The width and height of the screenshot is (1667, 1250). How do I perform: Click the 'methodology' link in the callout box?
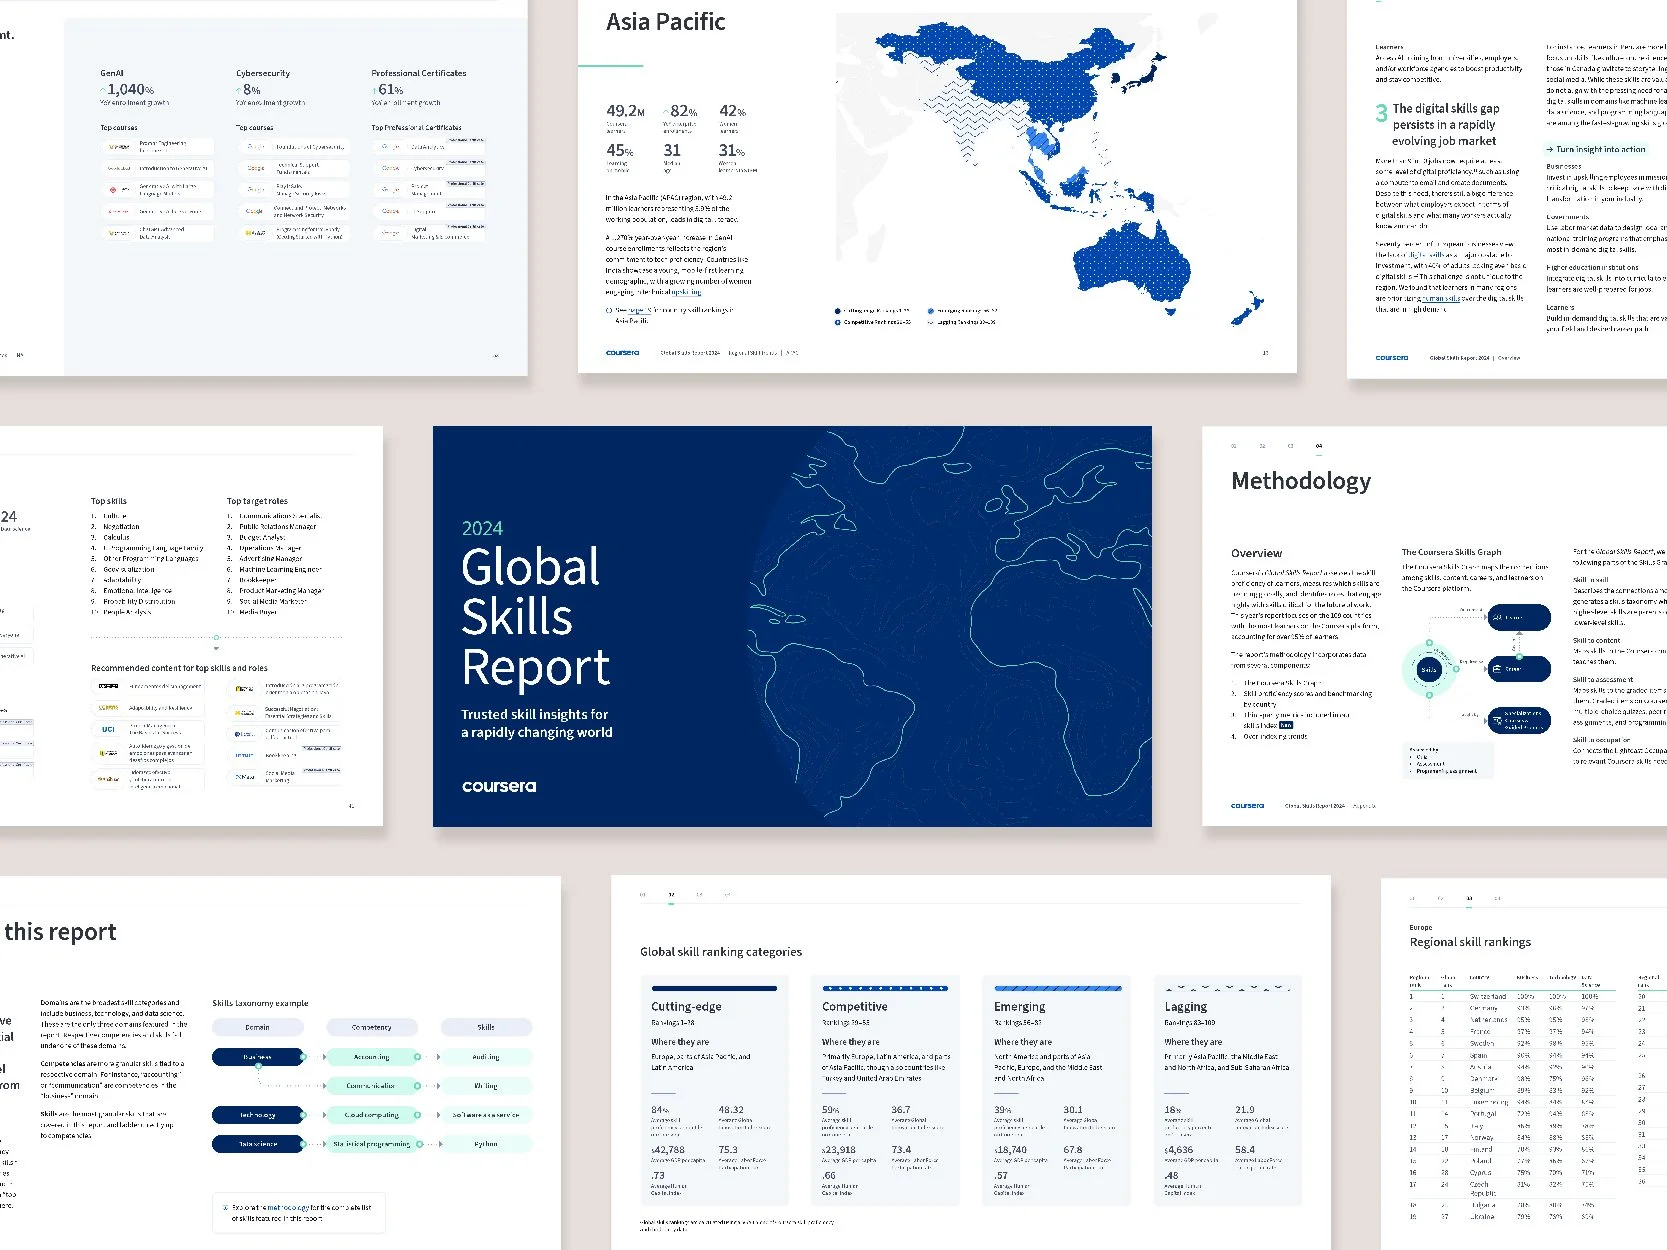(x=290, y=1208)
